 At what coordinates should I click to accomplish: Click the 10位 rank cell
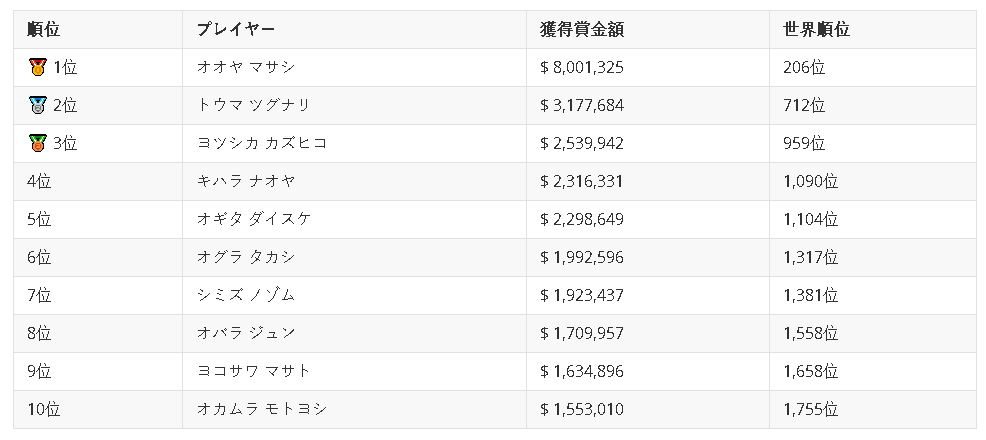coord(44,410)
